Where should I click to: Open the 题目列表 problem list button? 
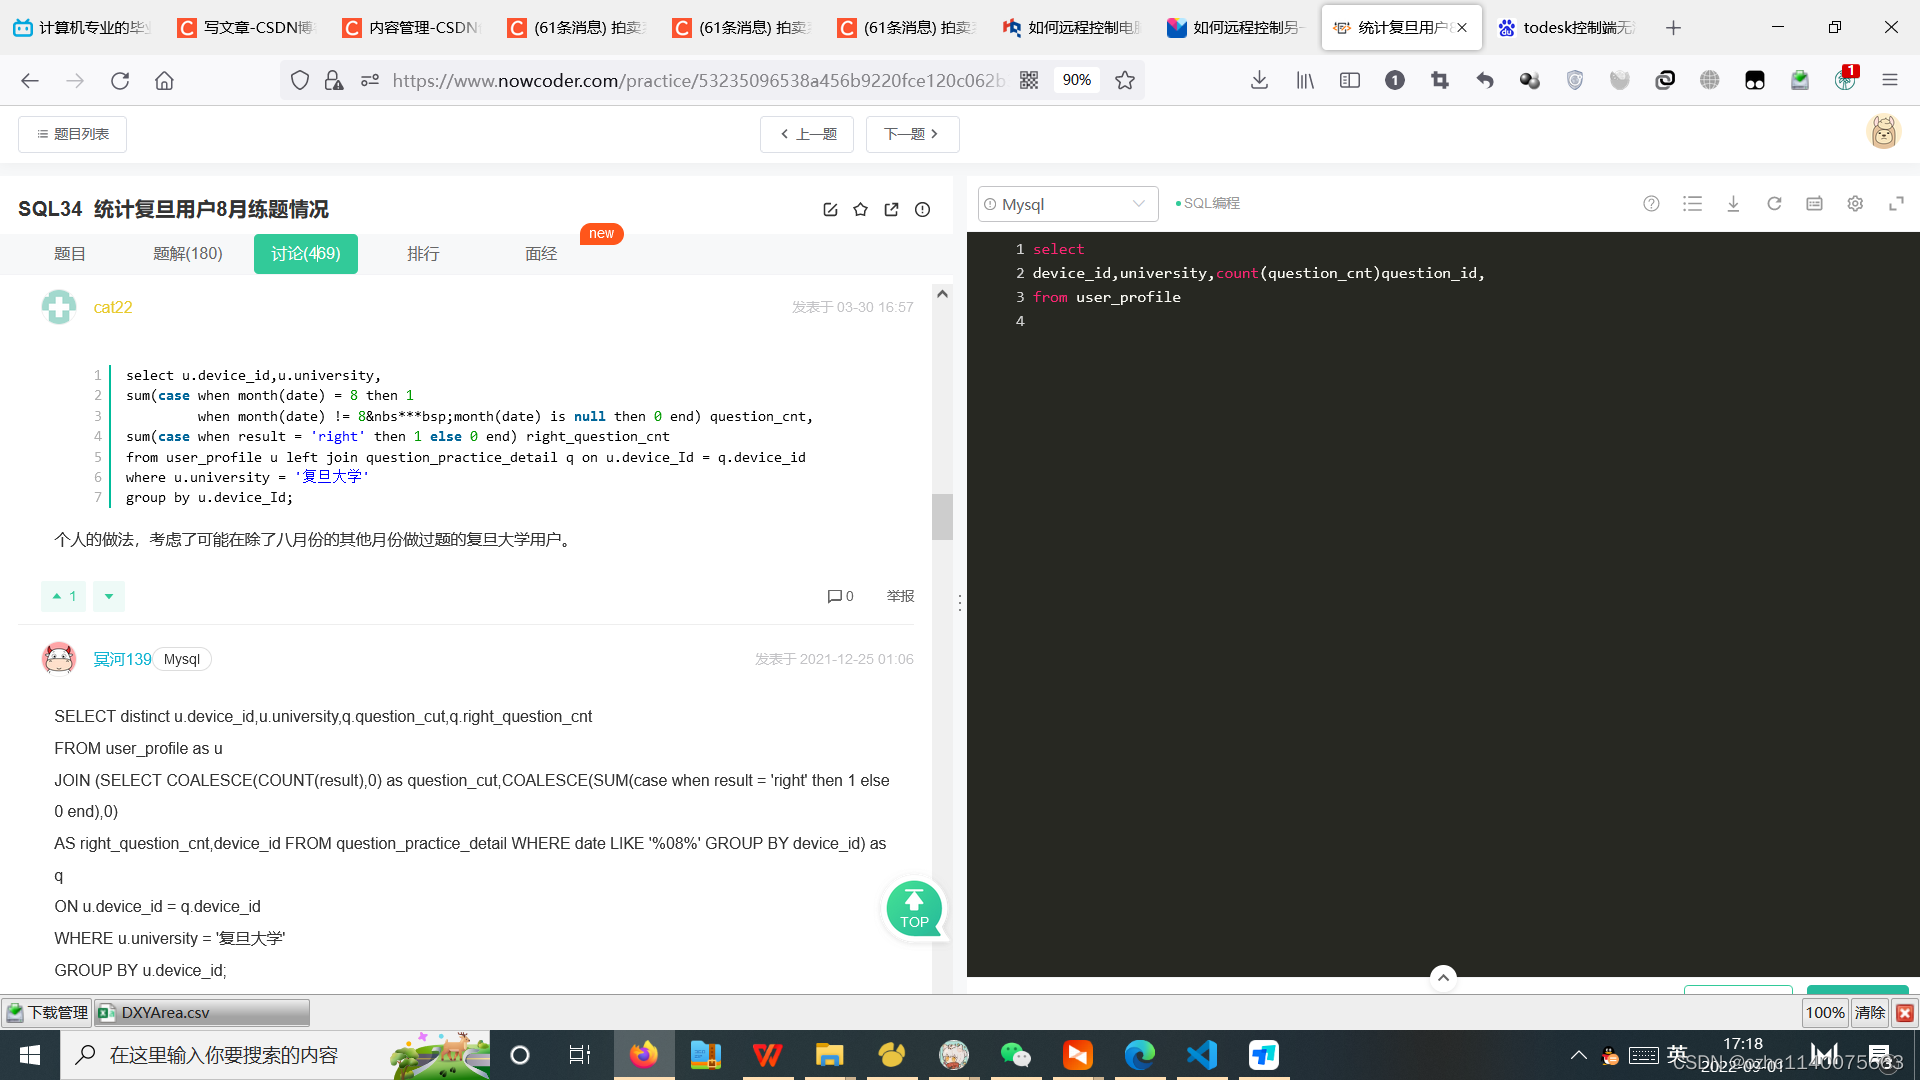coord(72,134)
